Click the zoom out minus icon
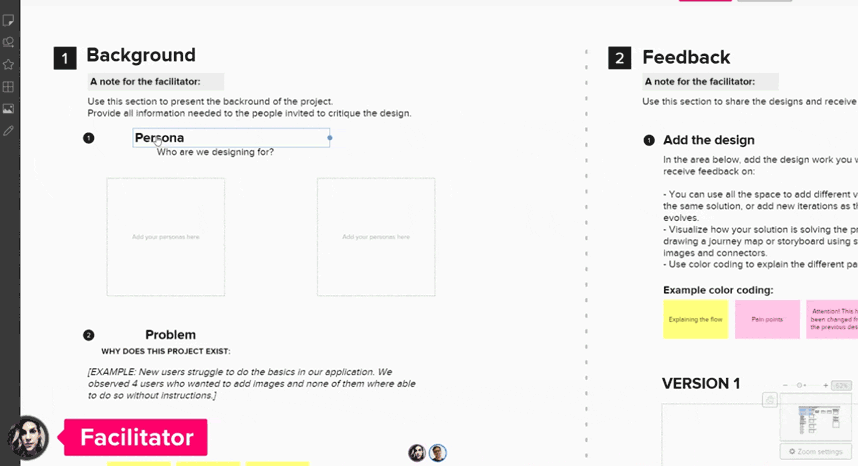Image resolution: width=858 pixels, height=466 pixels. click(785, 386)
